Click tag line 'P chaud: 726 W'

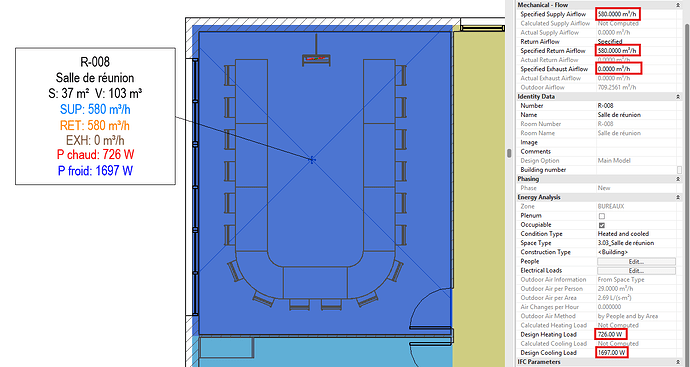click(x=95, y=154)
